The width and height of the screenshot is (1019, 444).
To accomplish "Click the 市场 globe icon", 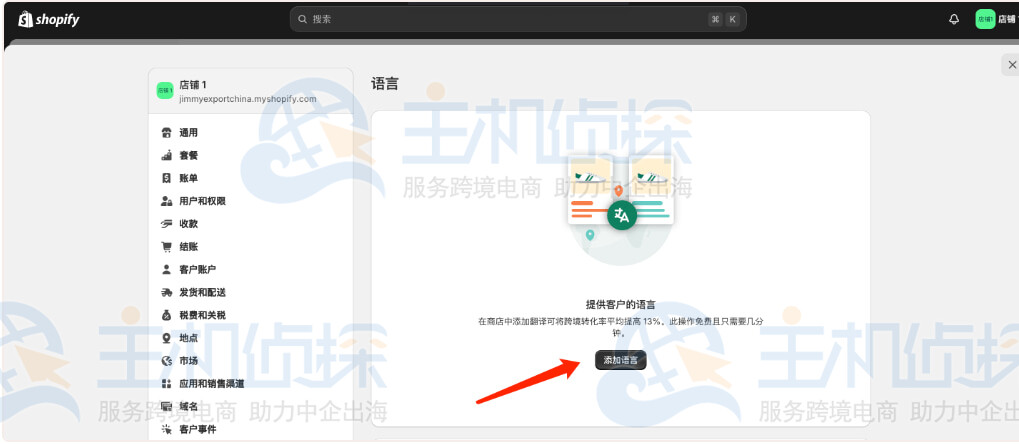I will 166,361.
